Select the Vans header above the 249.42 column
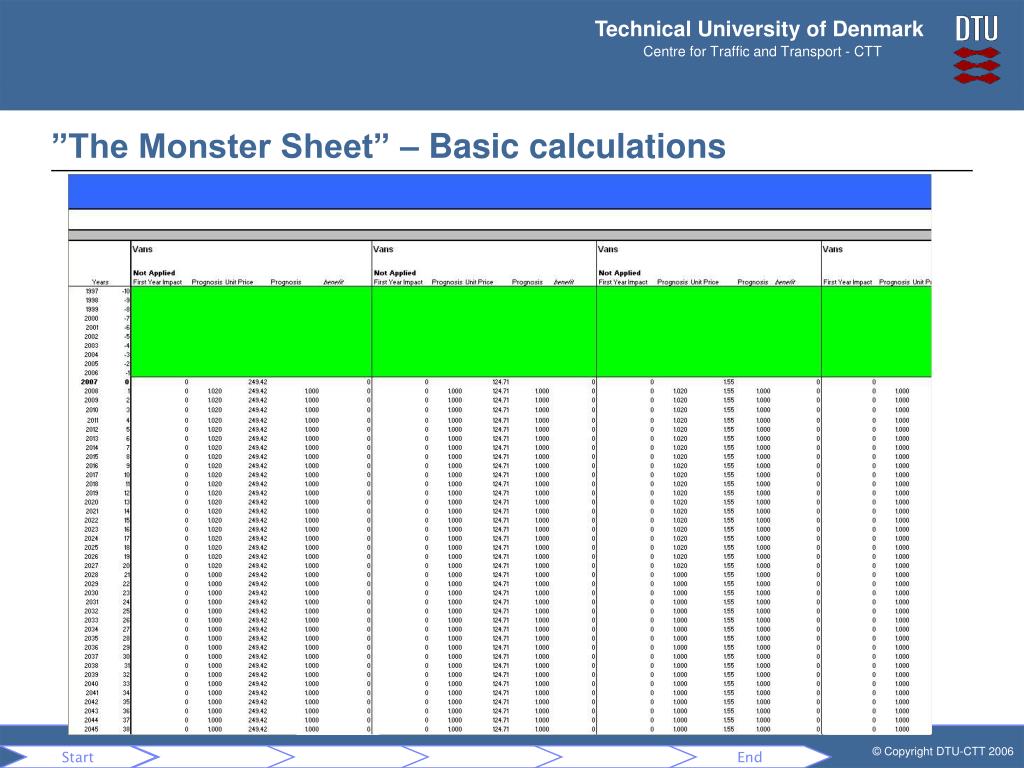 tap(142, 249)
